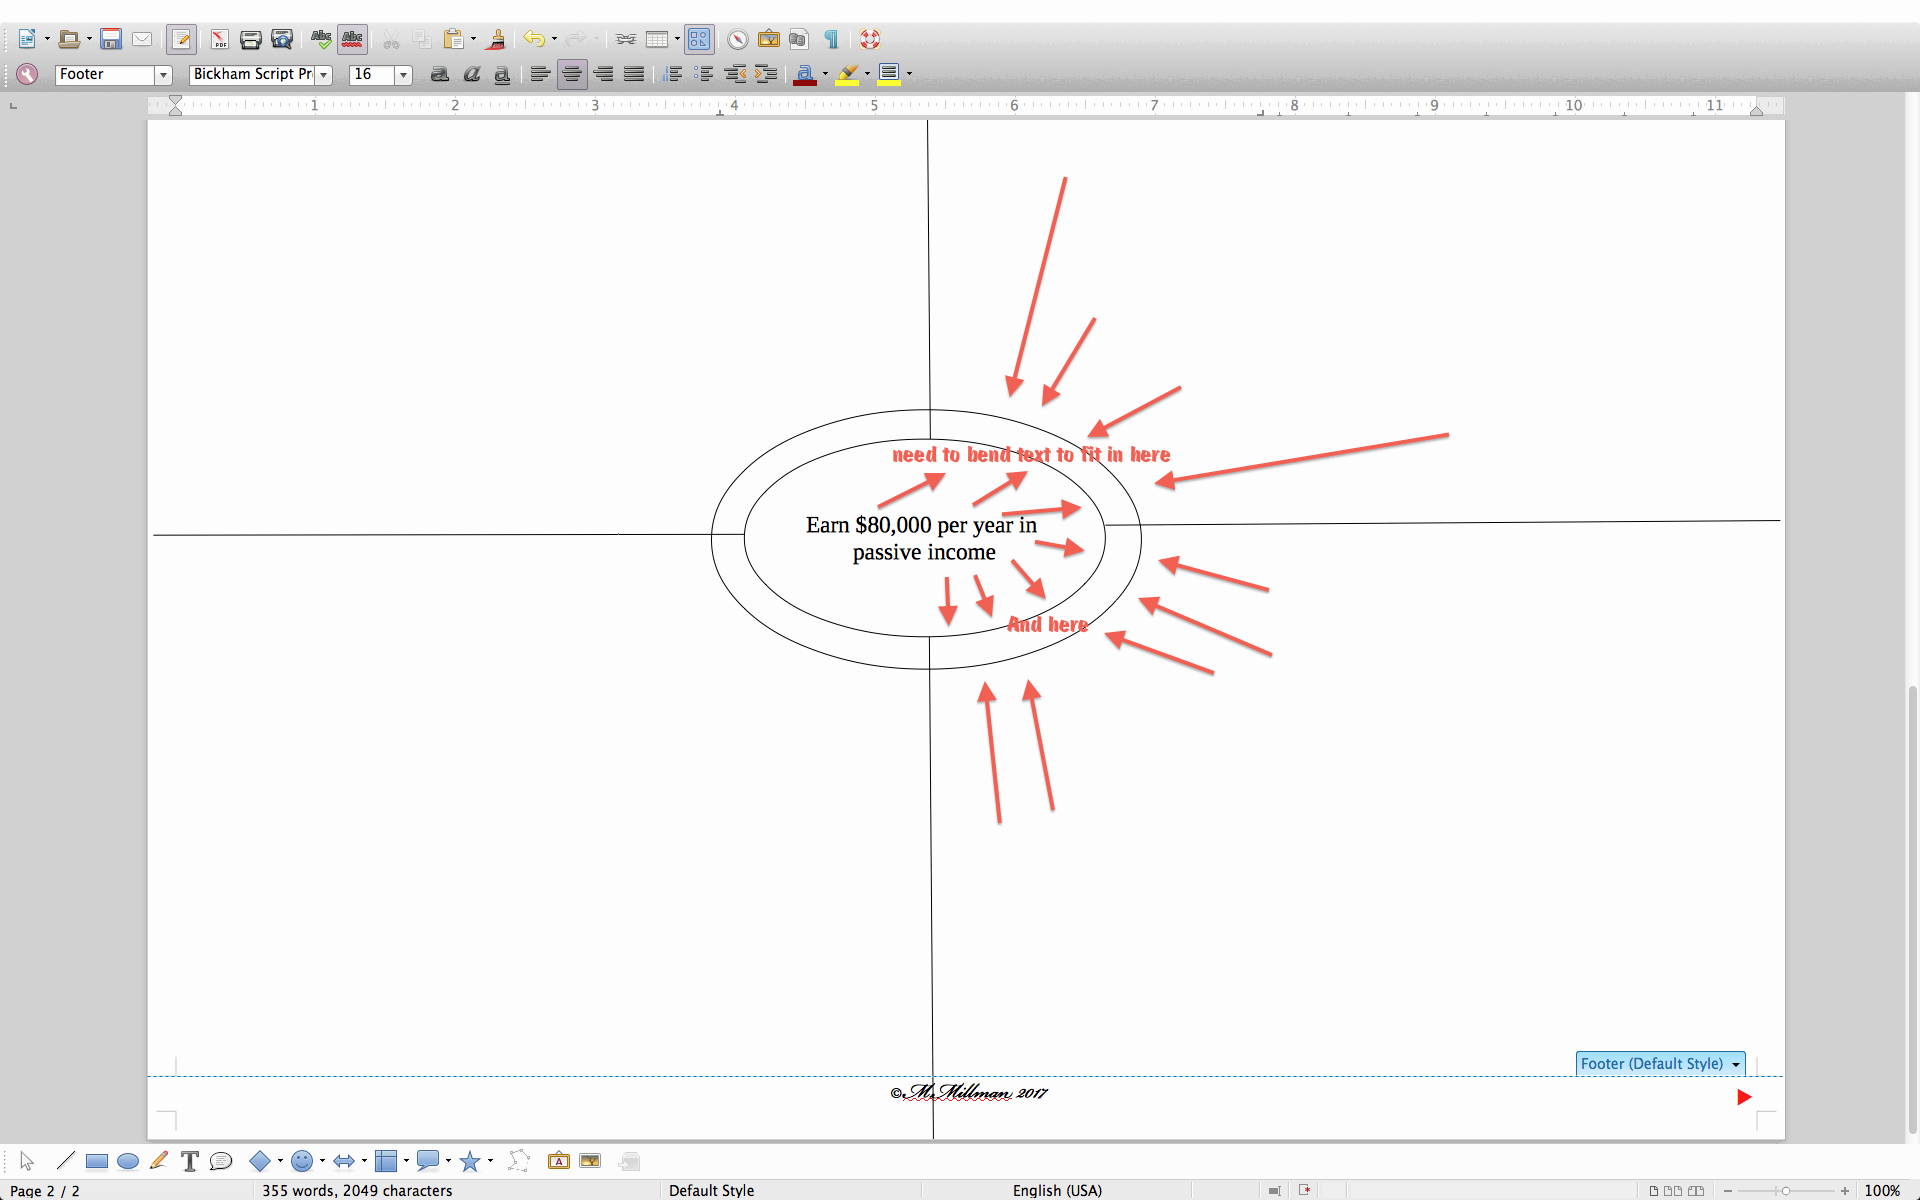
Task: Open the font size 16 dropdown
Action: click(403, 75)
